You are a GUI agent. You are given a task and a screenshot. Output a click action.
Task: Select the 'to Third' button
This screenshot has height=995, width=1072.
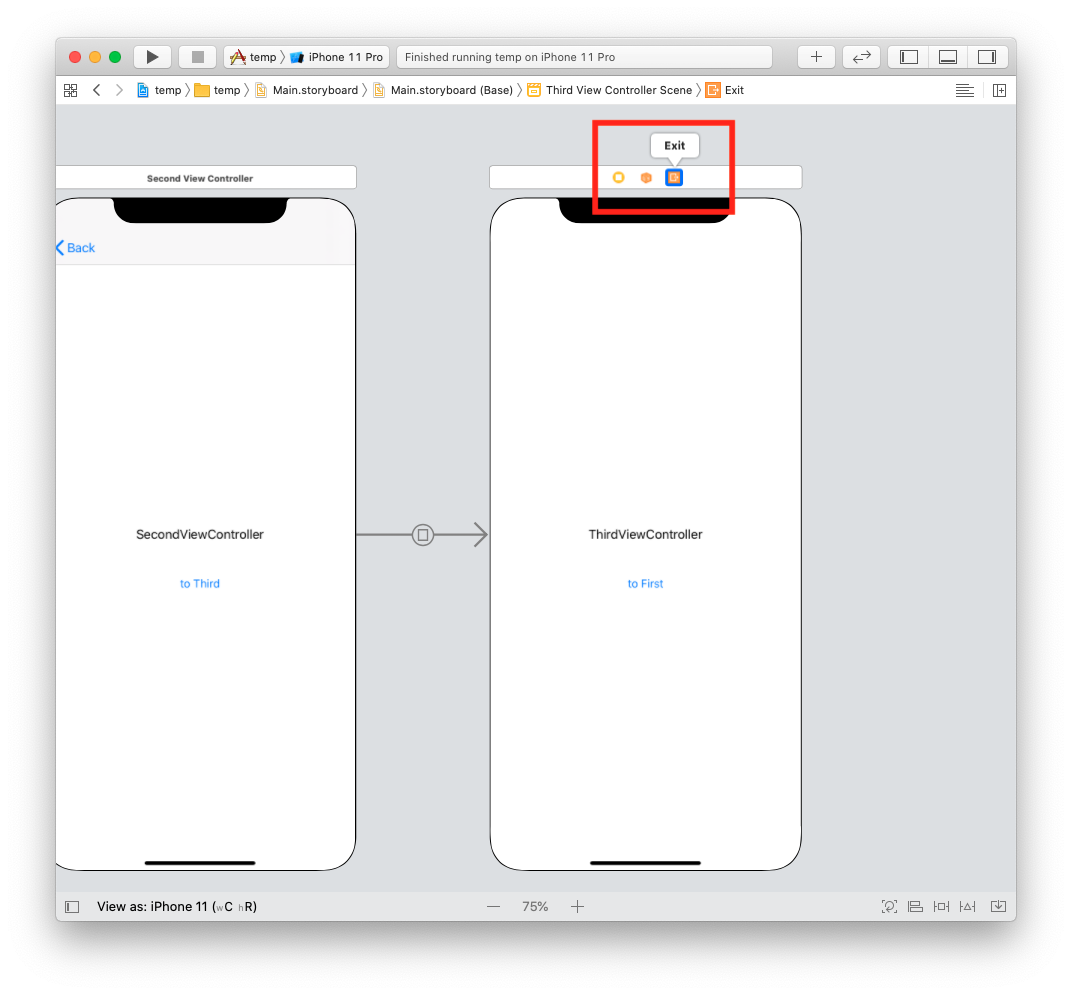(x=200, y=583)
